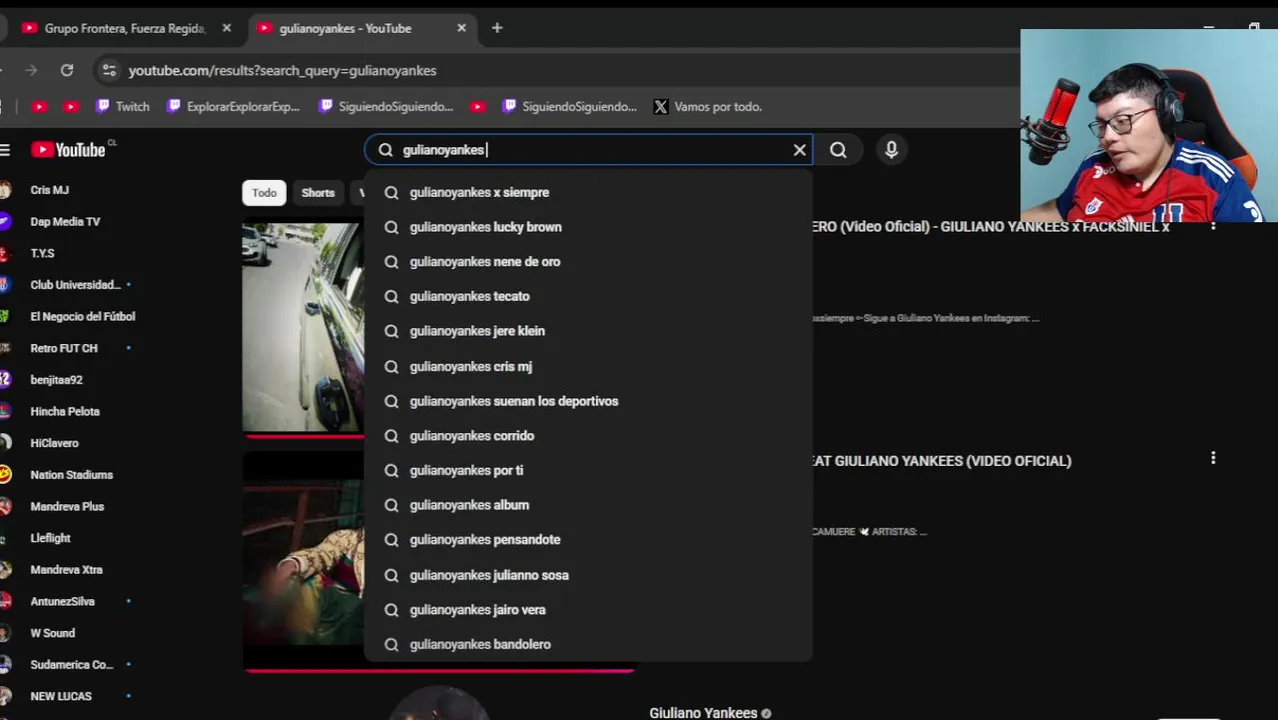Select Shorts filter chip
Screen dimensions: 1278x720
tap(318, 193)
